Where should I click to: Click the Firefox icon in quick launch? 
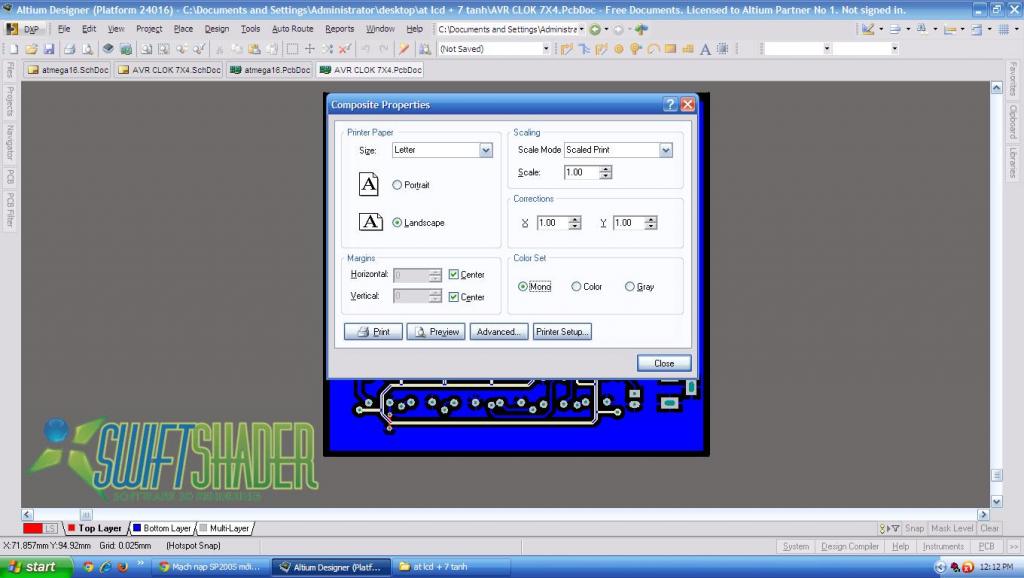[122, 567]
